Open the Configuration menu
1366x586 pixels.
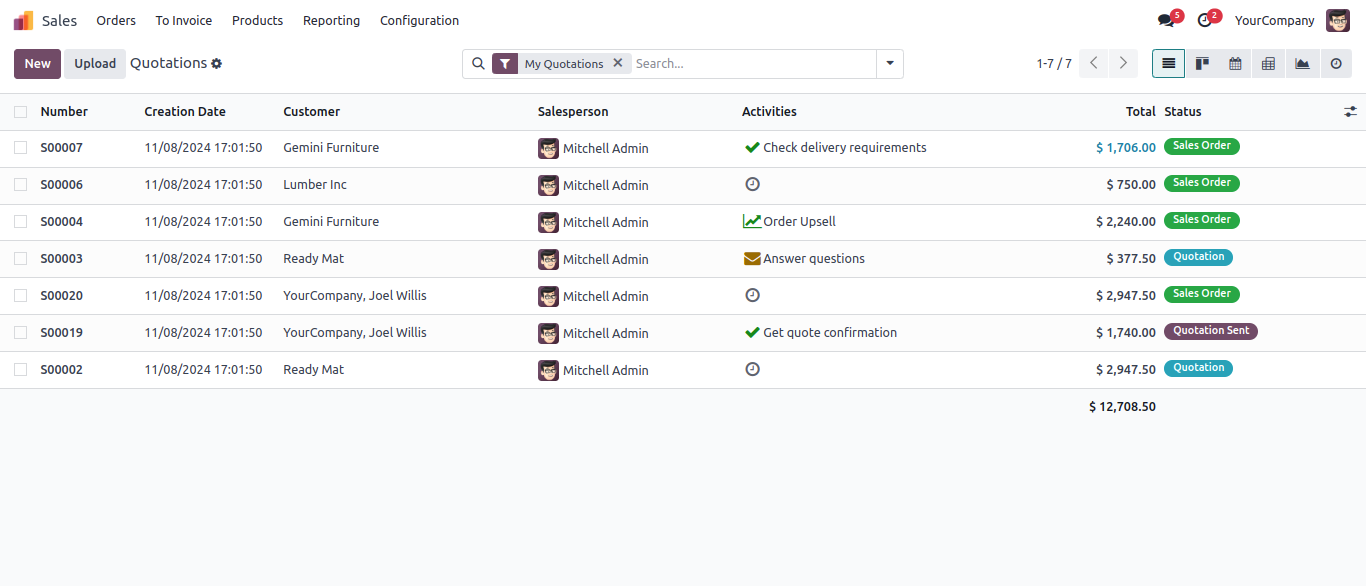(419, 21)
